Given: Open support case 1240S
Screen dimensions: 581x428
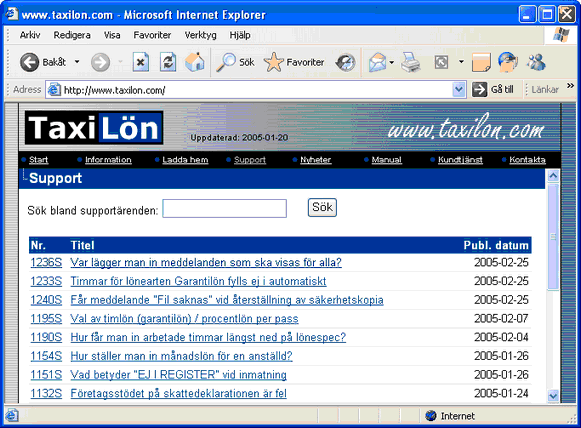Looking at the screenshot, I should (x=46, y=300).
